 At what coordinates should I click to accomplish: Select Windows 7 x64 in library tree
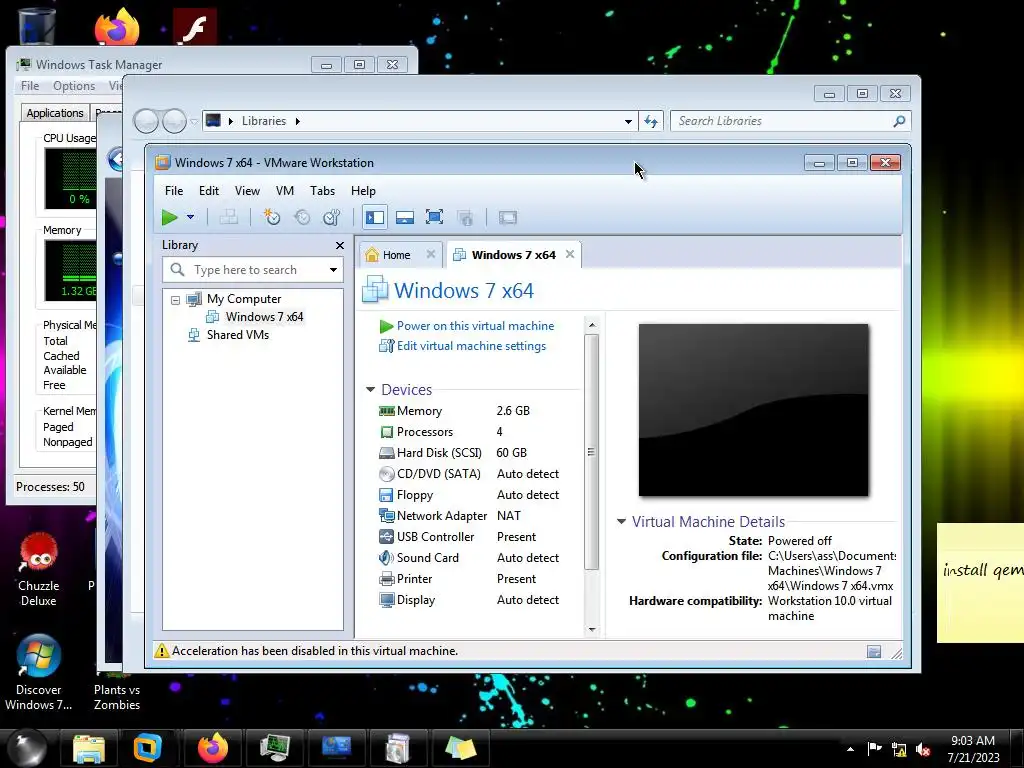click(264, 317)
